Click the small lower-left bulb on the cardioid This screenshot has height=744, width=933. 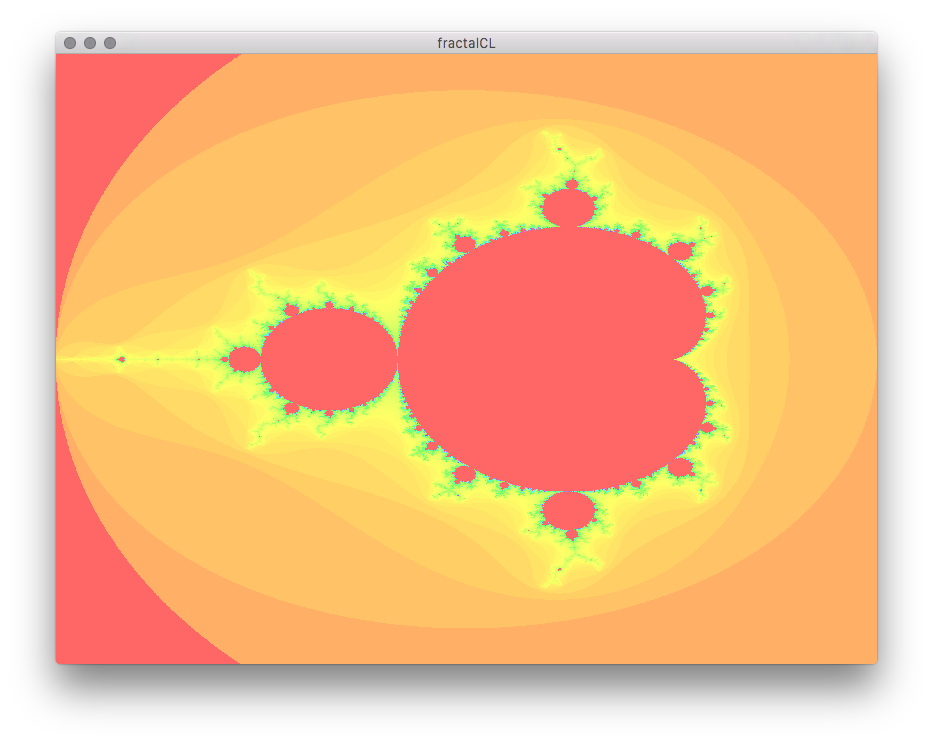(464, 473)
